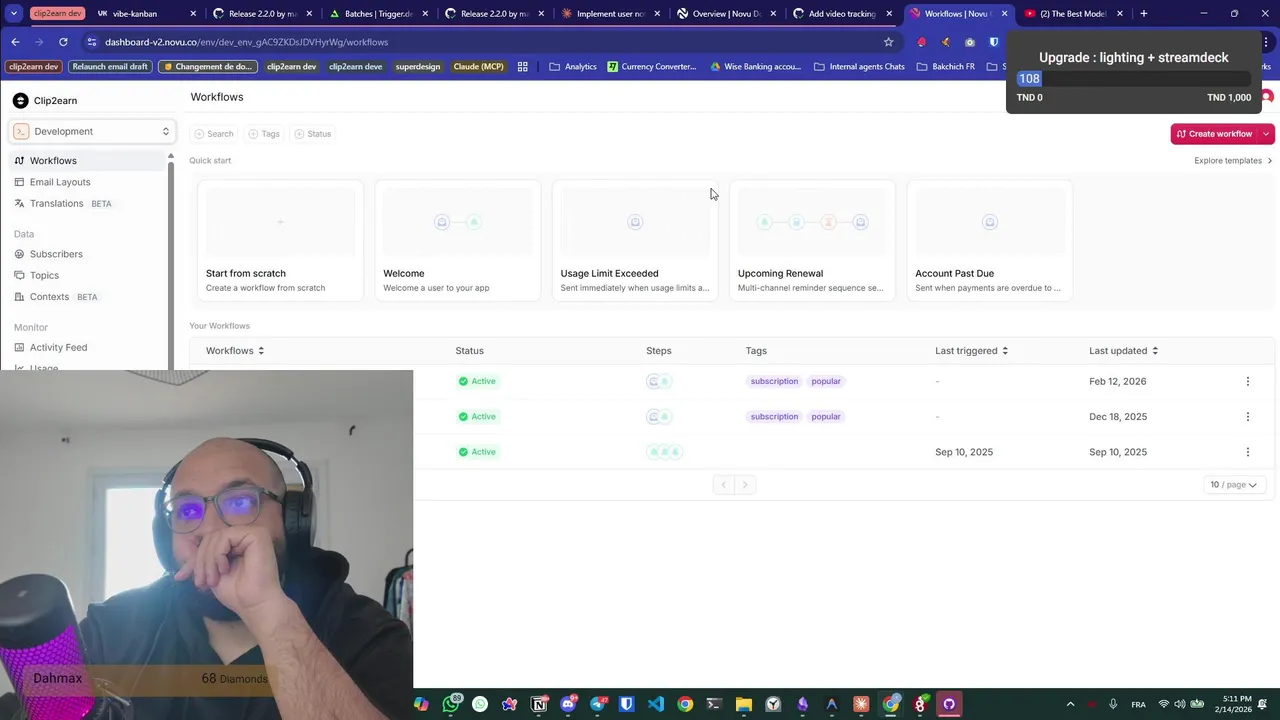This screenshot has height=720, width=1280.
Task: Click the bookmarks apps grid icon
Action: (x=522, y=67)
